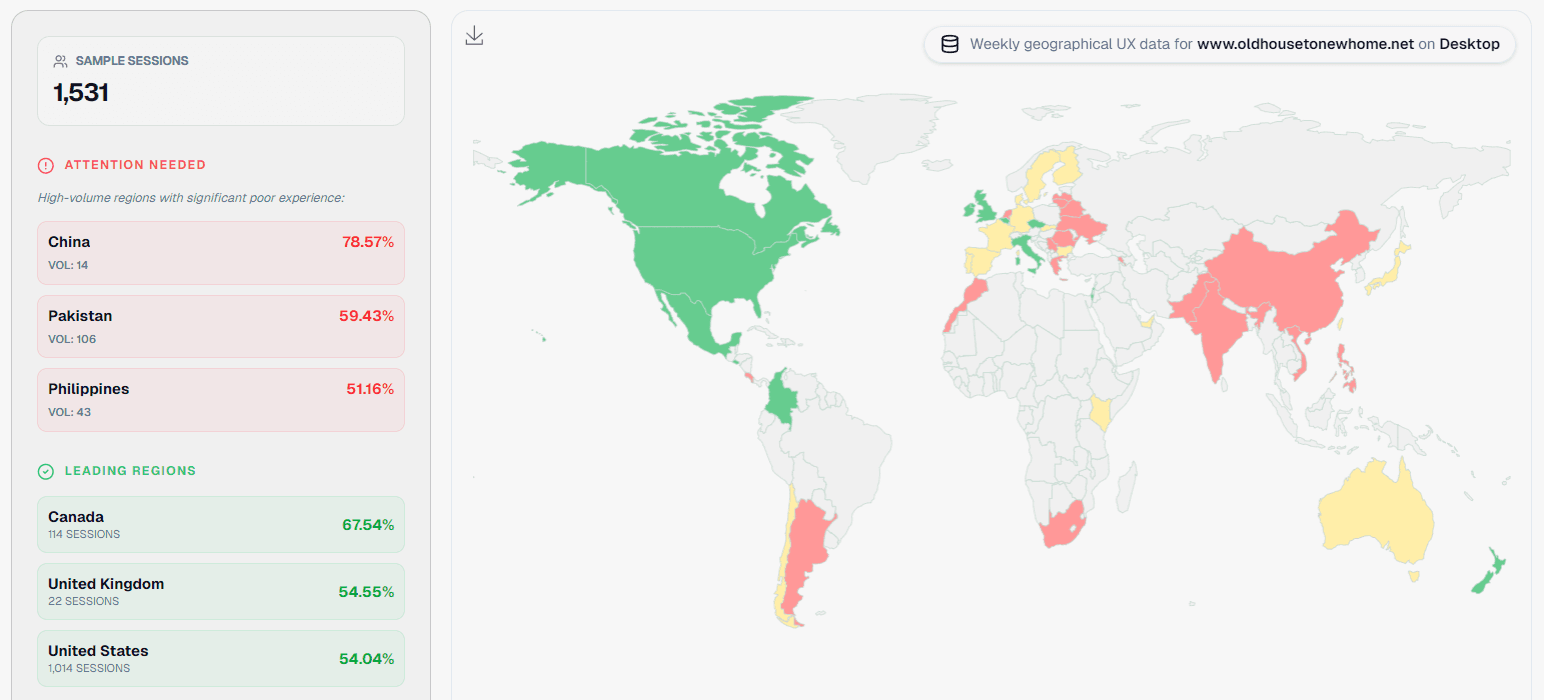
Task: Select the China card showing 78.57%
Action: [220, 251]
